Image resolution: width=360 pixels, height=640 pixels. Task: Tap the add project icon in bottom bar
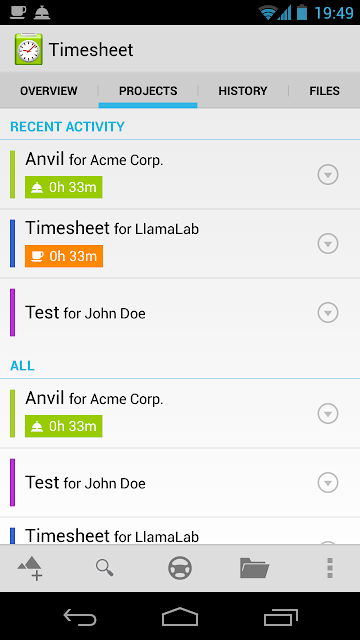pos(30,568)
